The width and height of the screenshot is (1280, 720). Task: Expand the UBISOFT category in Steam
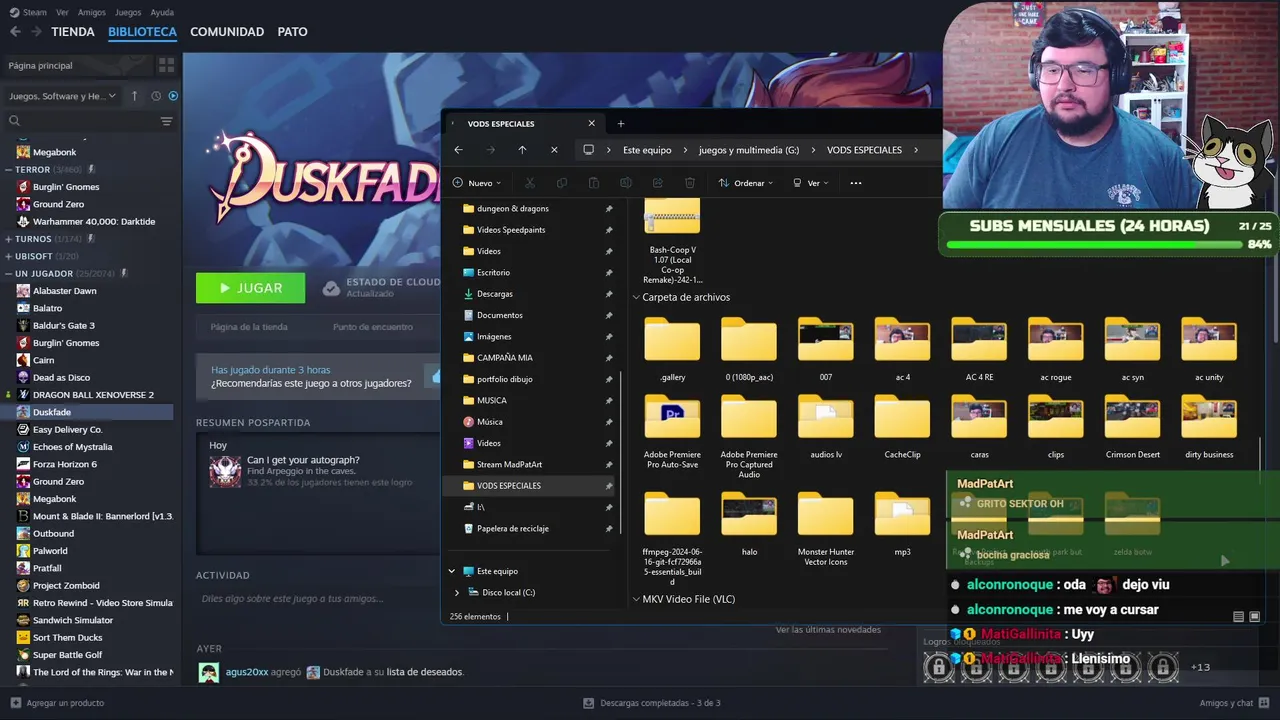[x=8, y=256]
